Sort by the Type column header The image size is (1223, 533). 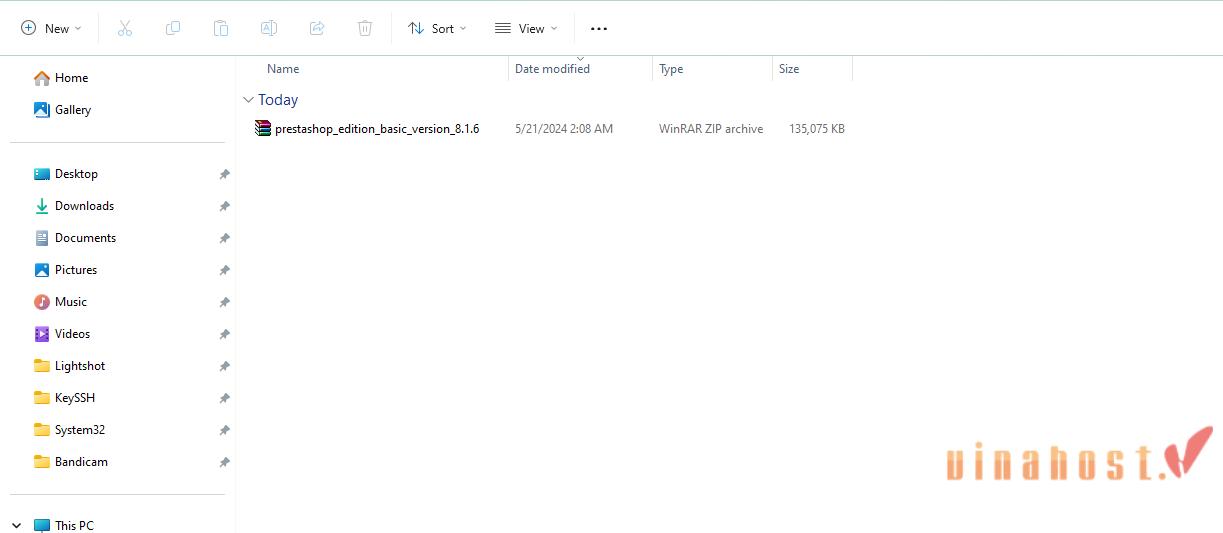click(x=671, y=69)
